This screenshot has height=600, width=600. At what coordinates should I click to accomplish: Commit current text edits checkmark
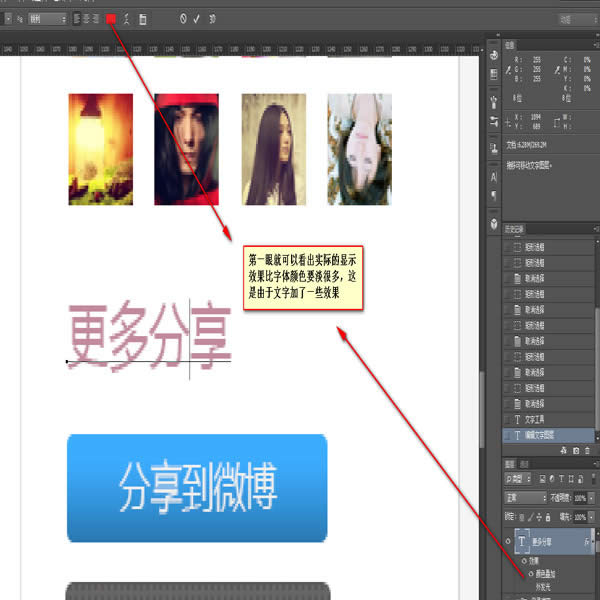coord(197,18)
